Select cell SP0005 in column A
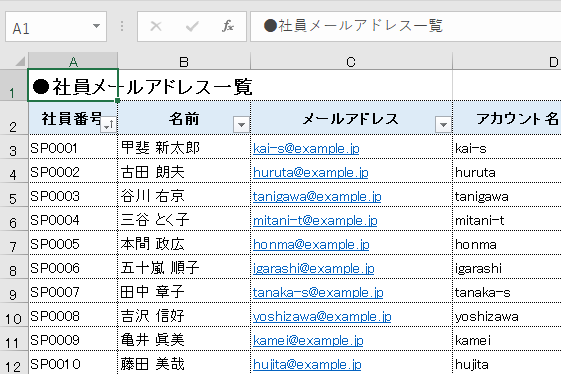Viewport: 561px width, 374px height. click(73, 243)
